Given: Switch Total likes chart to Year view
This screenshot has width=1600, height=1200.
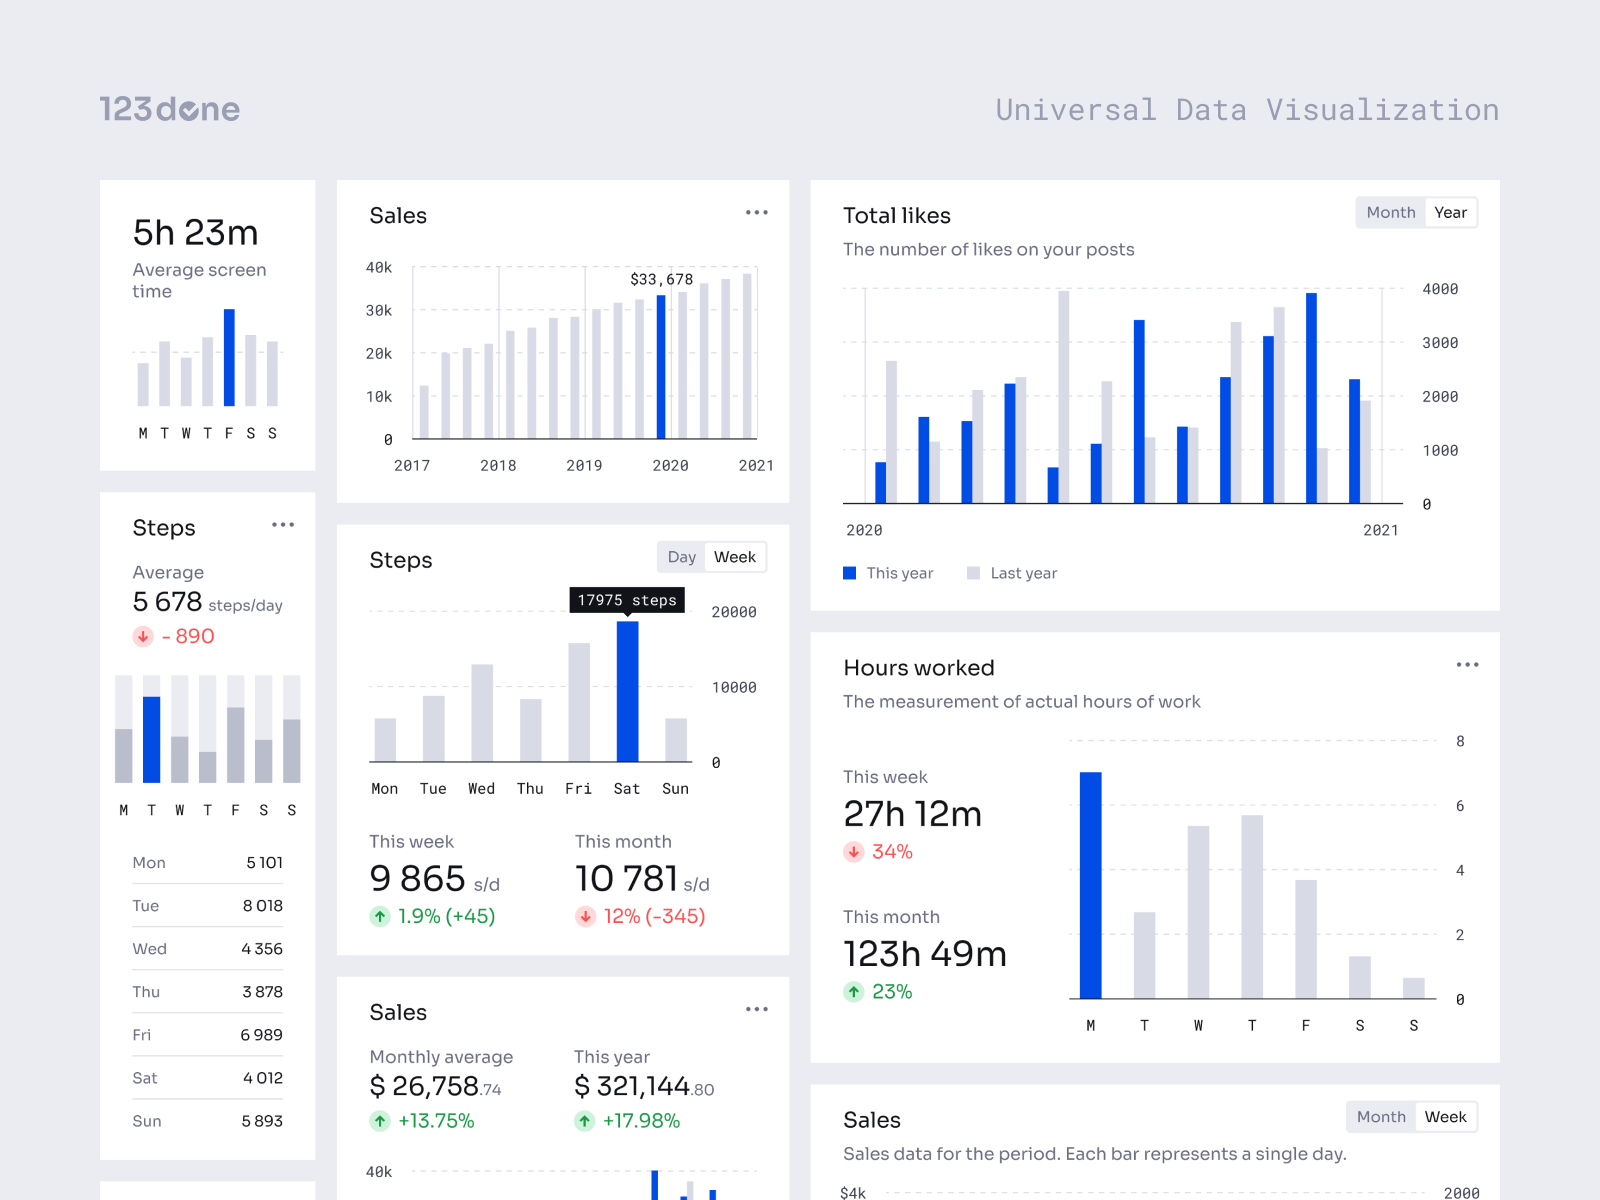Looking at the screenshot, I should tap(1451, 212).
